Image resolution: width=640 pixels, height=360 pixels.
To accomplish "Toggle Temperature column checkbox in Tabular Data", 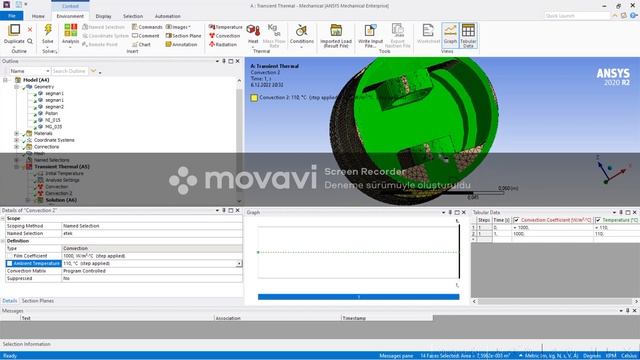I will [598, 220].
